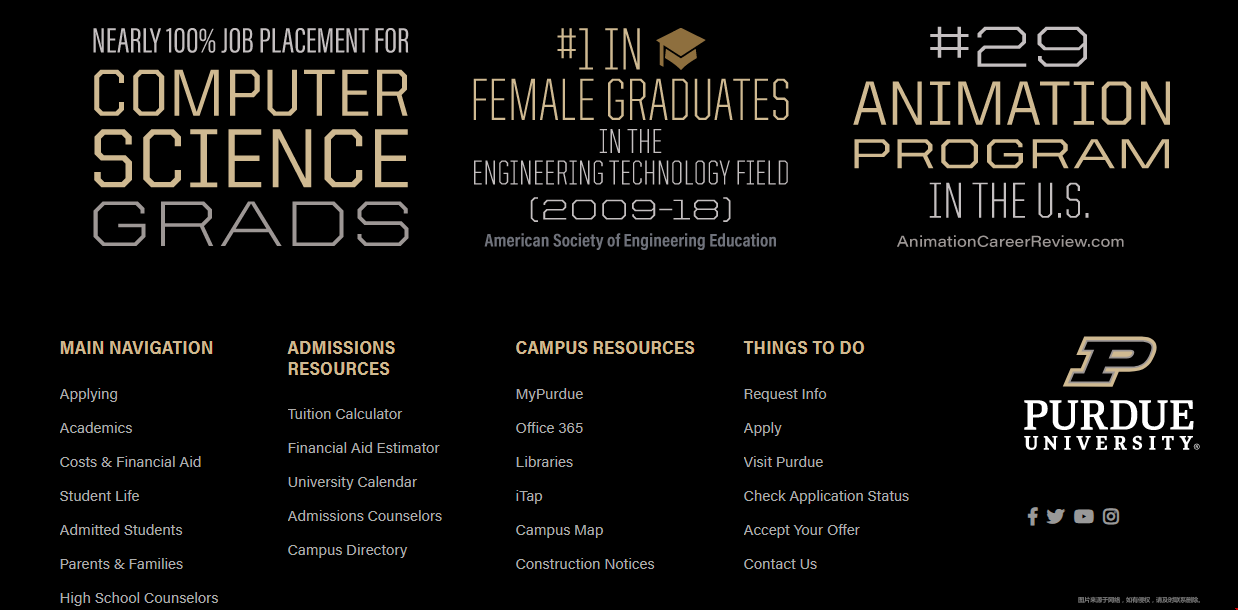
Task: Click the Computer Science Grads banner
Action: tap(251, 137)
